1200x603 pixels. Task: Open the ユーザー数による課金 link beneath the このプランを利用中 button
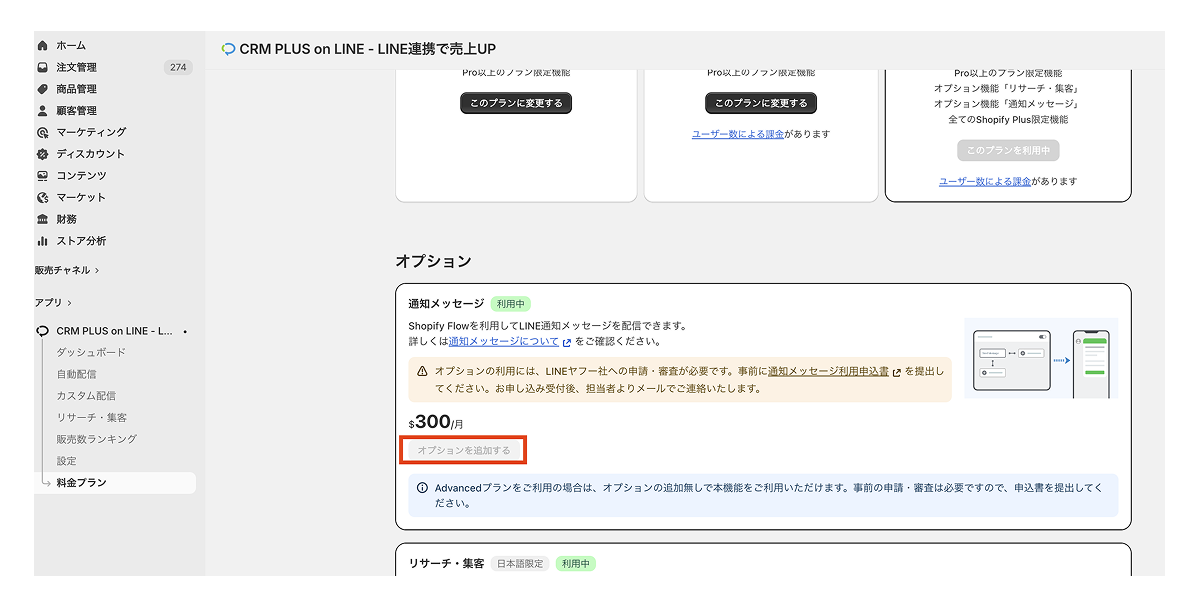point(985,182)
